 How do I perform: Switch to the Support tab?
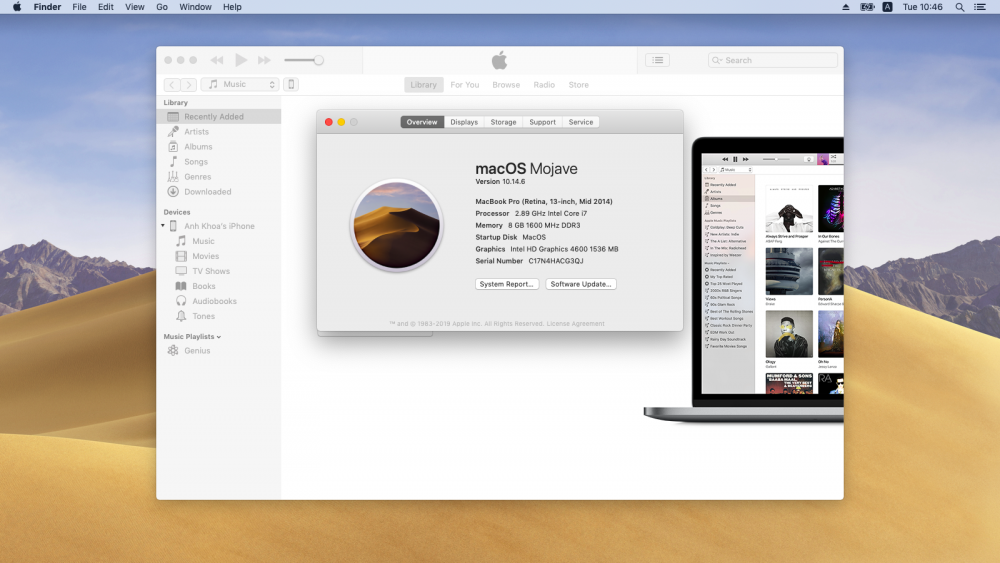click(542, 122)
